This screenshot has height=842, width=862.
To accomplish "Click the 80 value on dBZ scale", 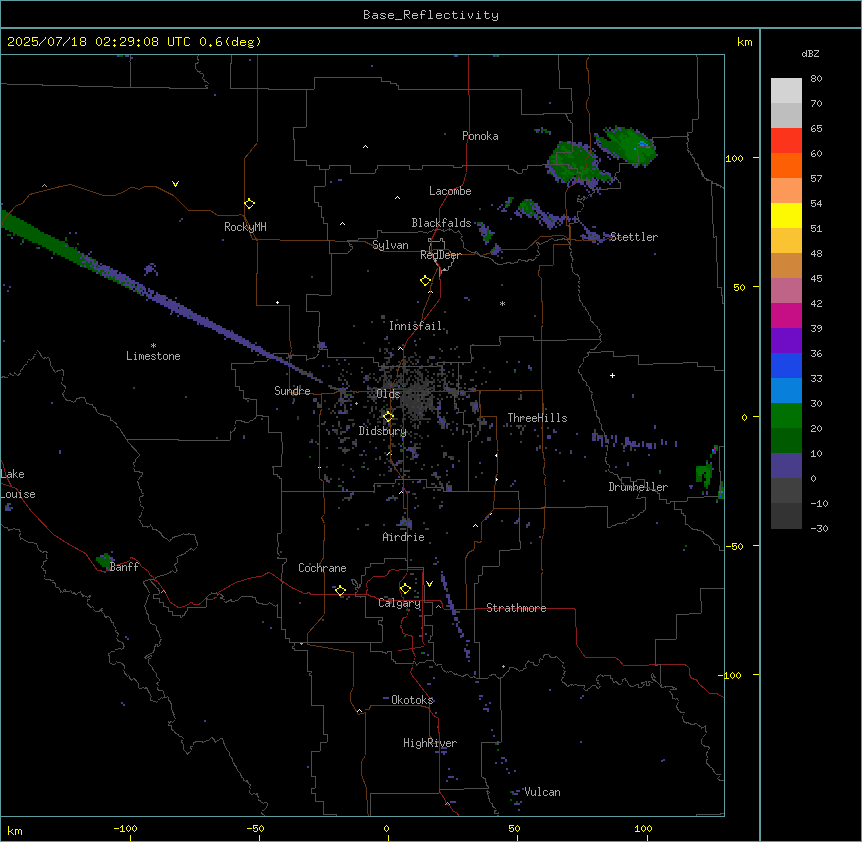I will pyautogui.click(x=816, y=79).
